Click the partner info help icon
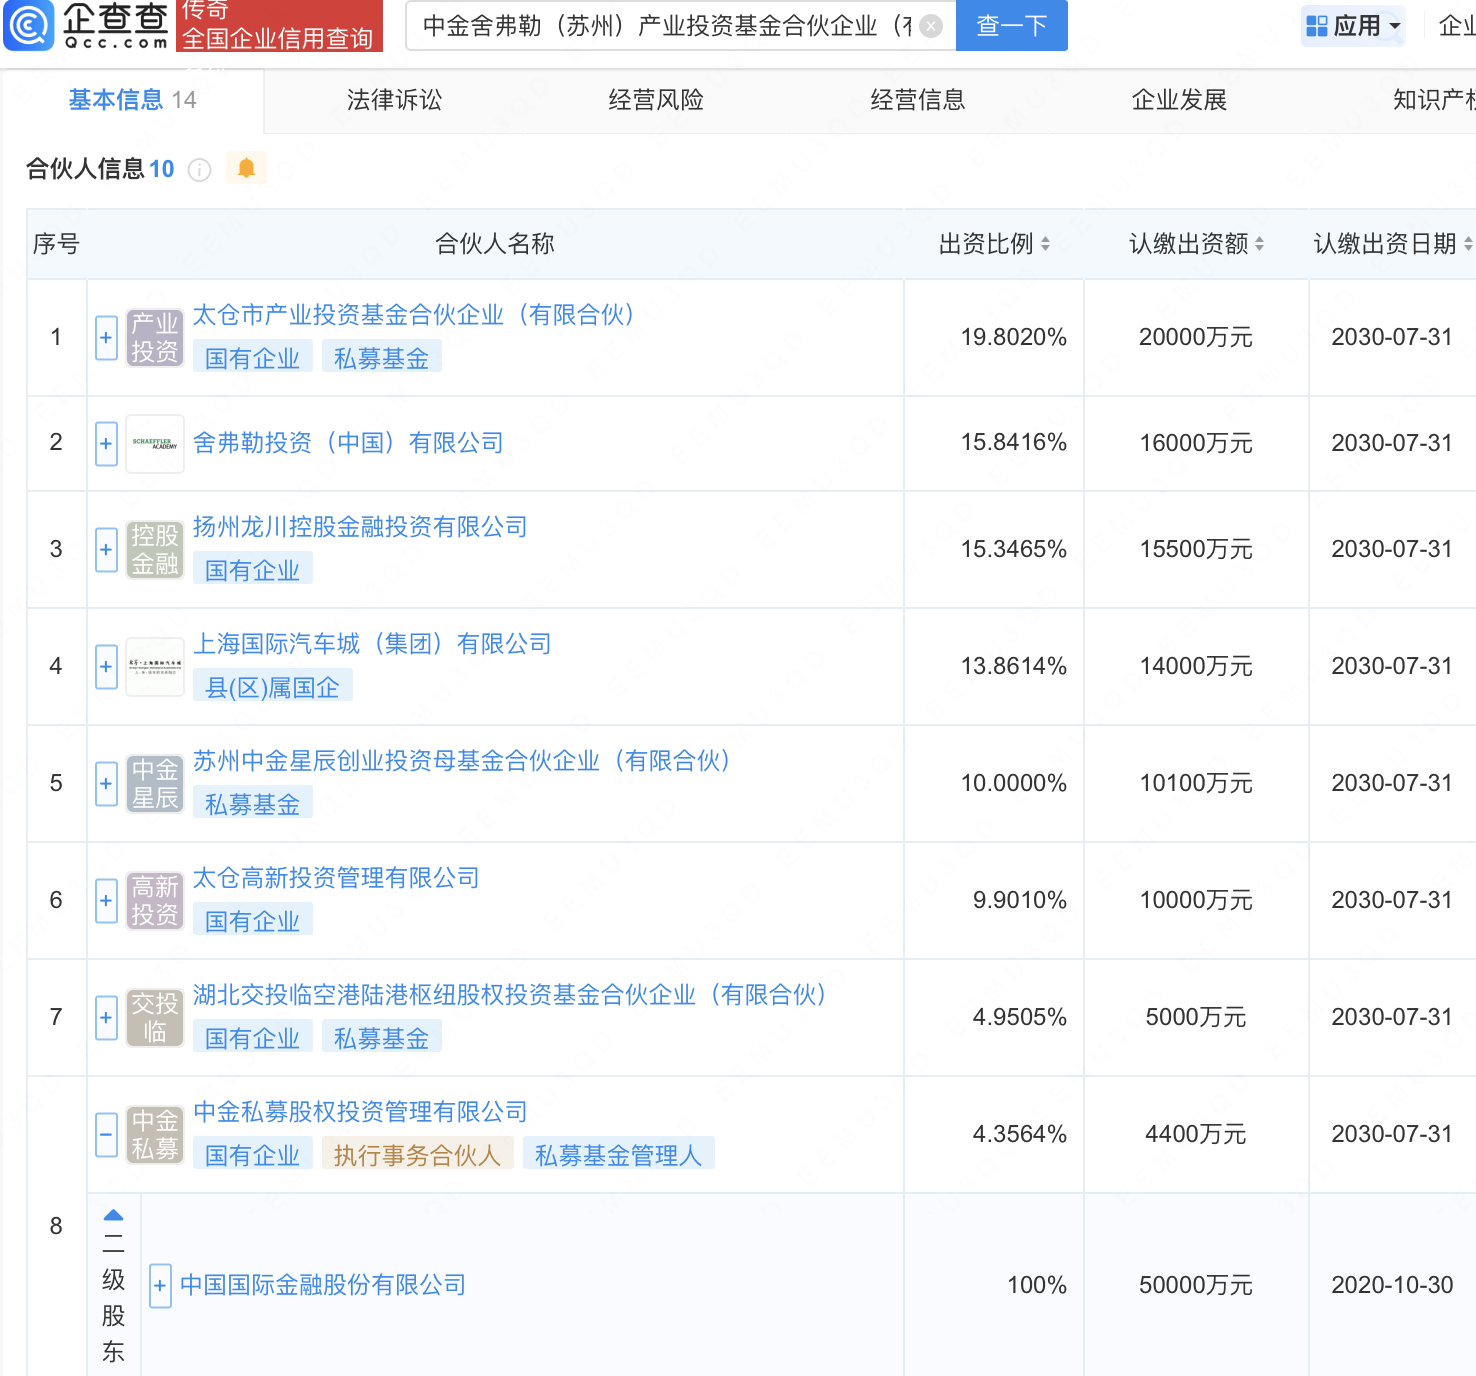This screenshot has width=1476, height=1376. (200, 170)
